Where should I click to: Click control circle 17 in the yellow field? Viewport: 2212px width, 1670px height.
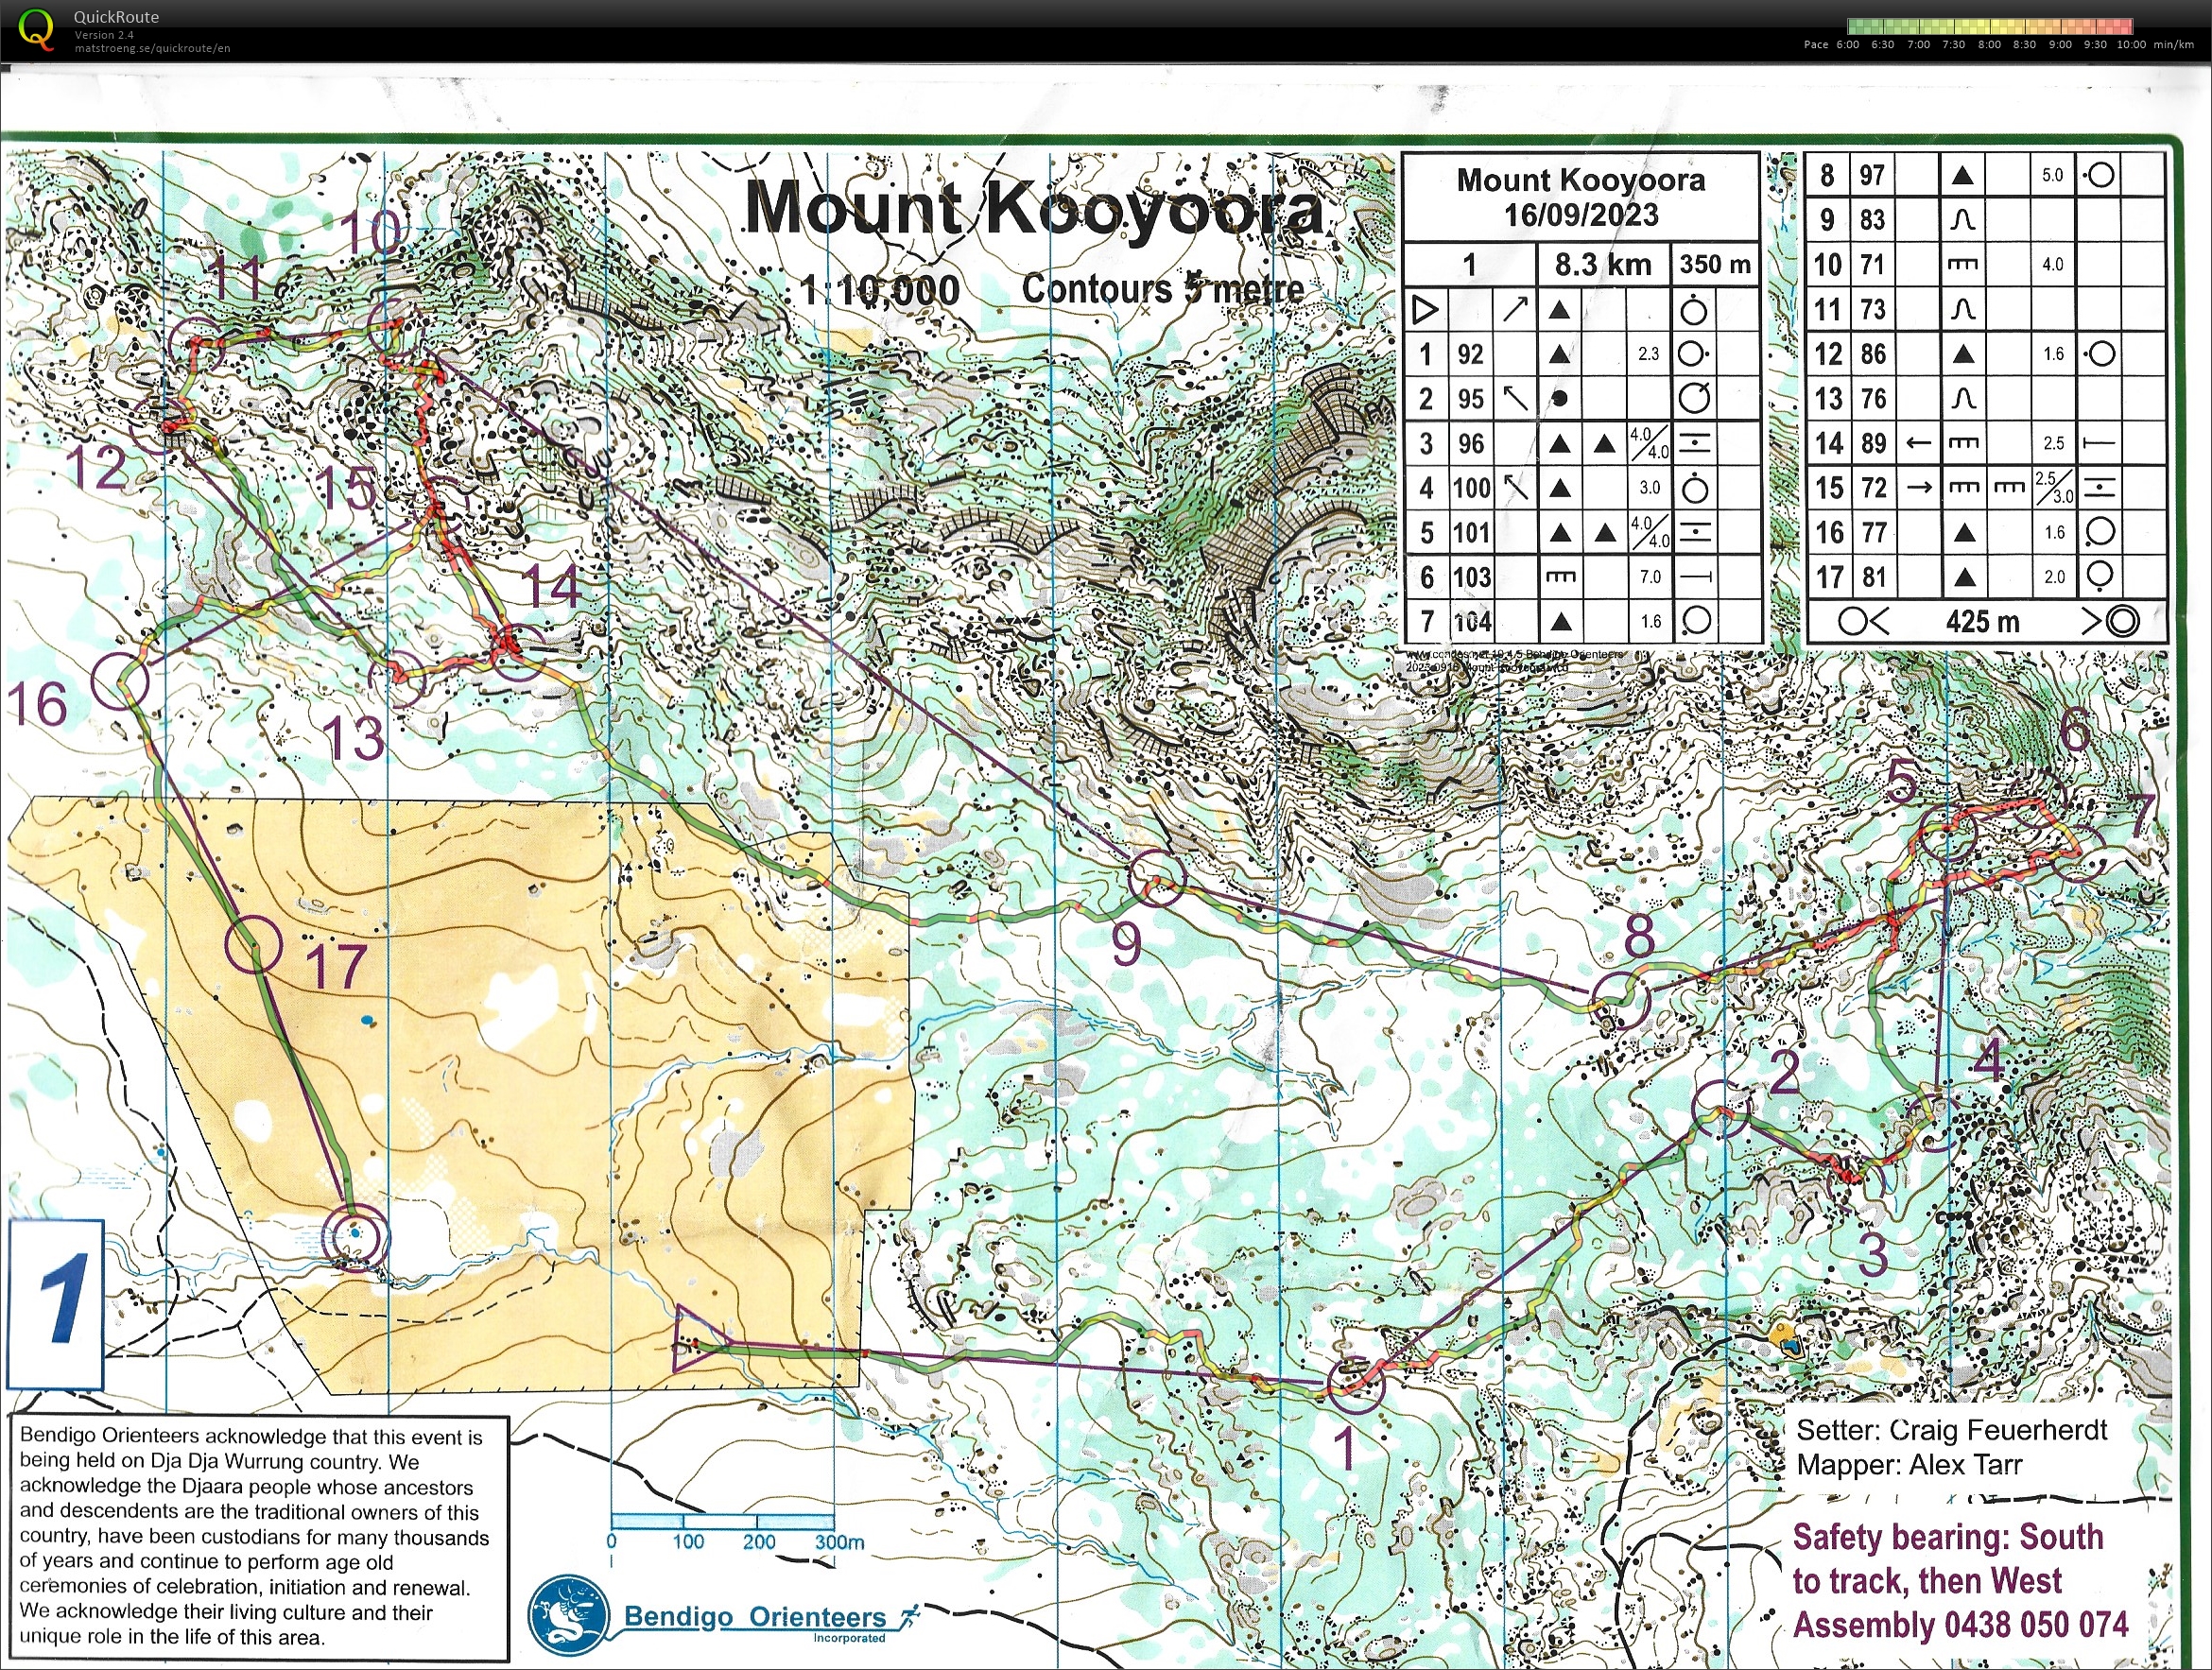(253, 944)
